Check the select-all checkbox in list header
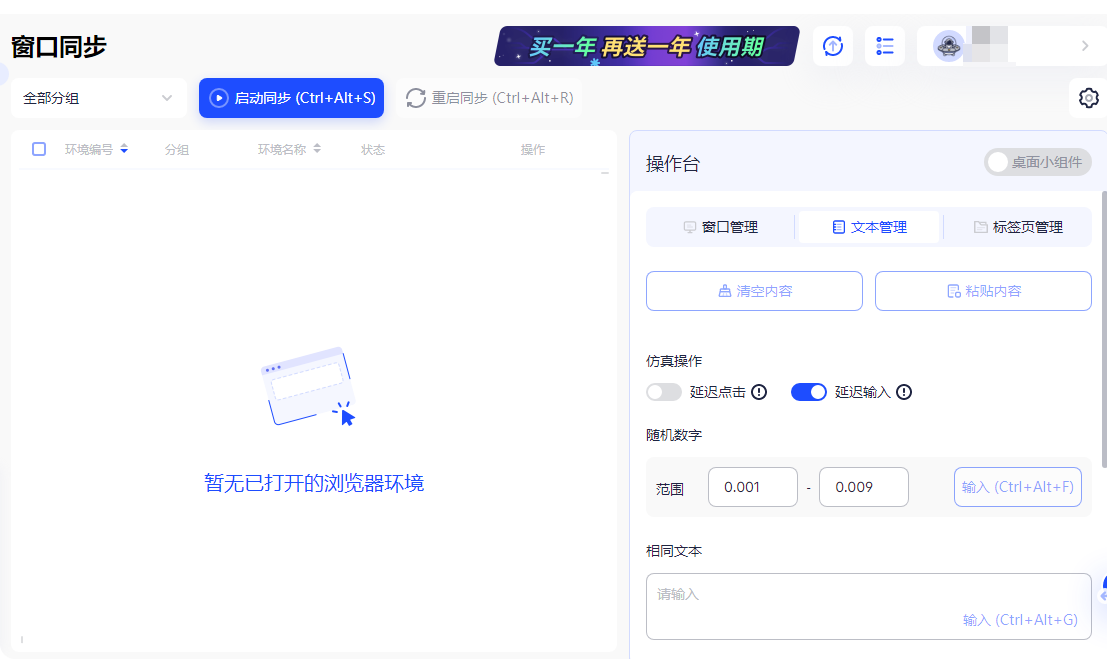Screen dimensions: 1107x659 tap(38, 148)
